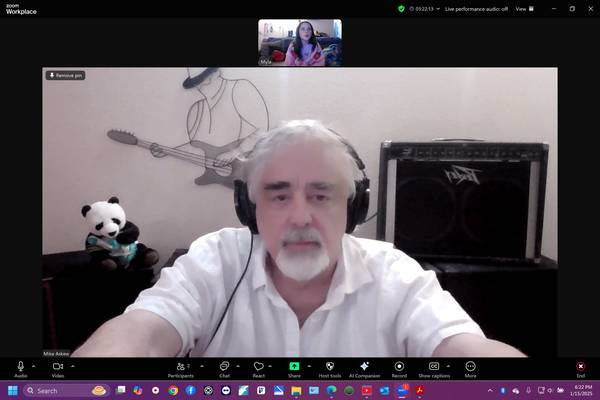Viewport: 600px width, 400px height.
Task: Launch AI Companion
Action: click(x=364, y=367)
